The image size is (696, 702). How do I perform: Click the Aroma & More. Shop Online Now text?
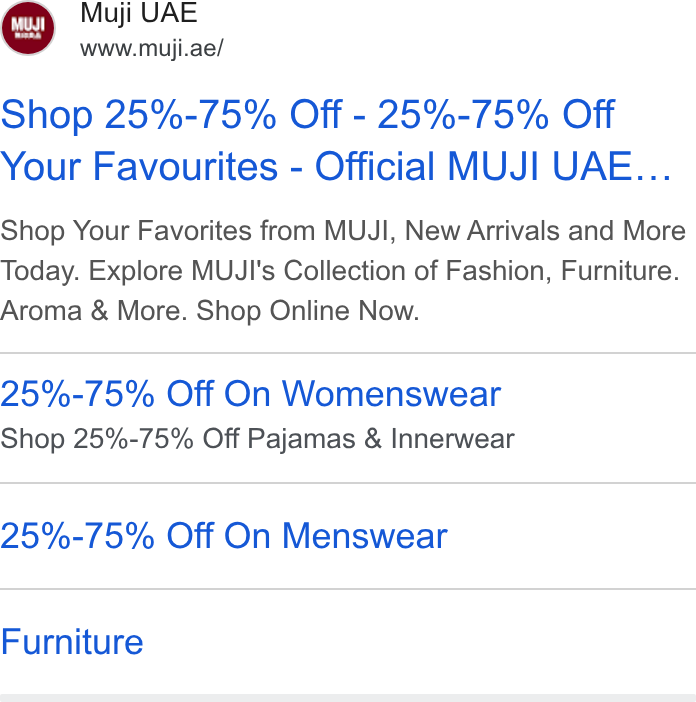(x=209, y=310)
